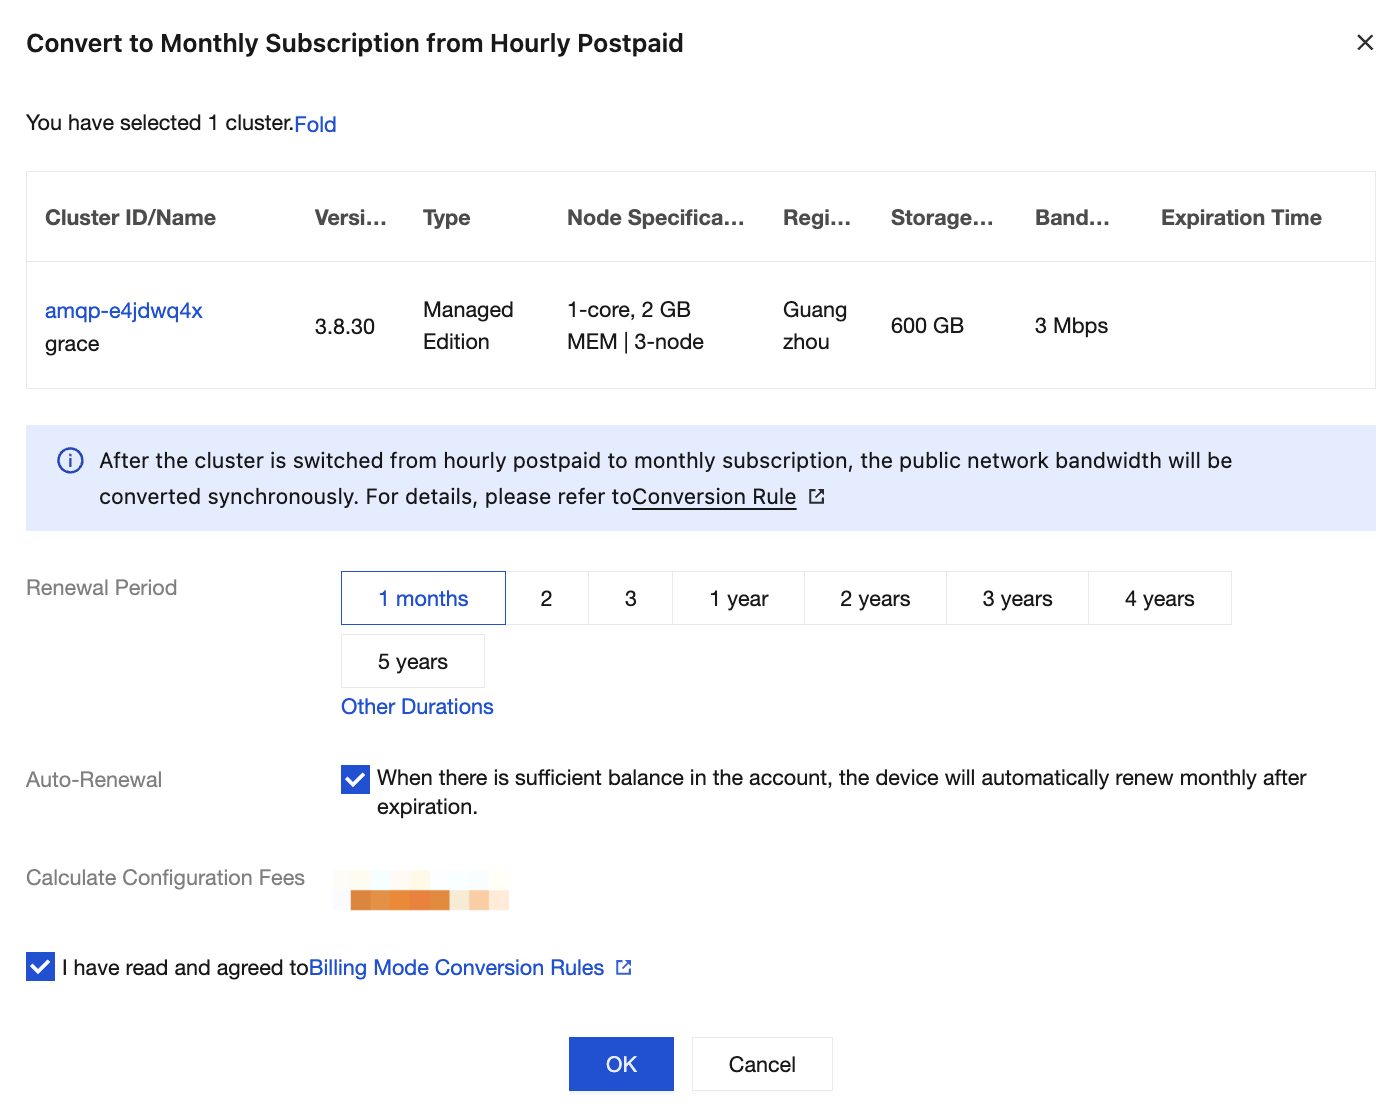Pick the 3 years renewal period
The image size is (1396, 1108).
(x=1017, y=599)
